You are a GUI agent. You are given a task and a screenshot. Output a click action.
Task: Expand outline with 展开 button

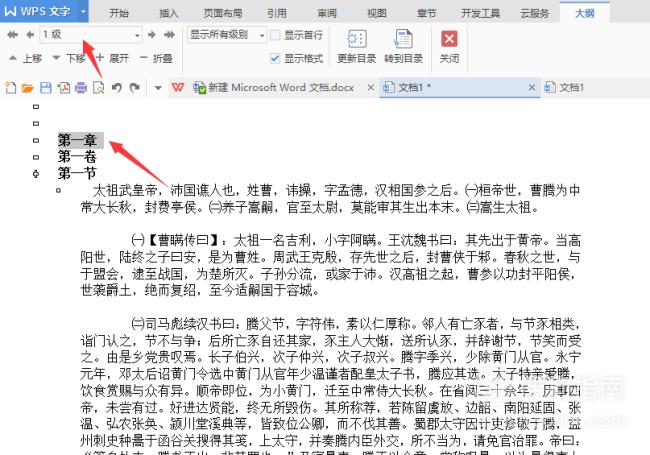click(112, 58)
